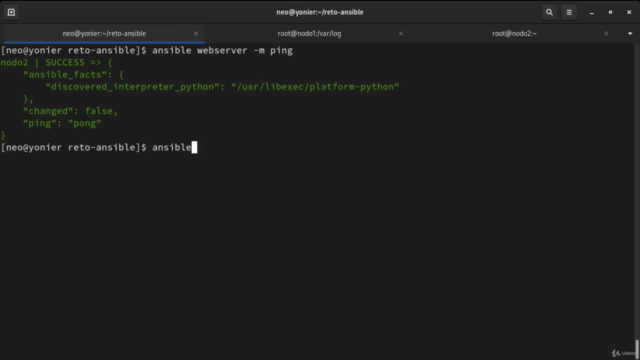Open the terminal search tool
The height and width of the screenshot is (360, 640).
[549, 12]
